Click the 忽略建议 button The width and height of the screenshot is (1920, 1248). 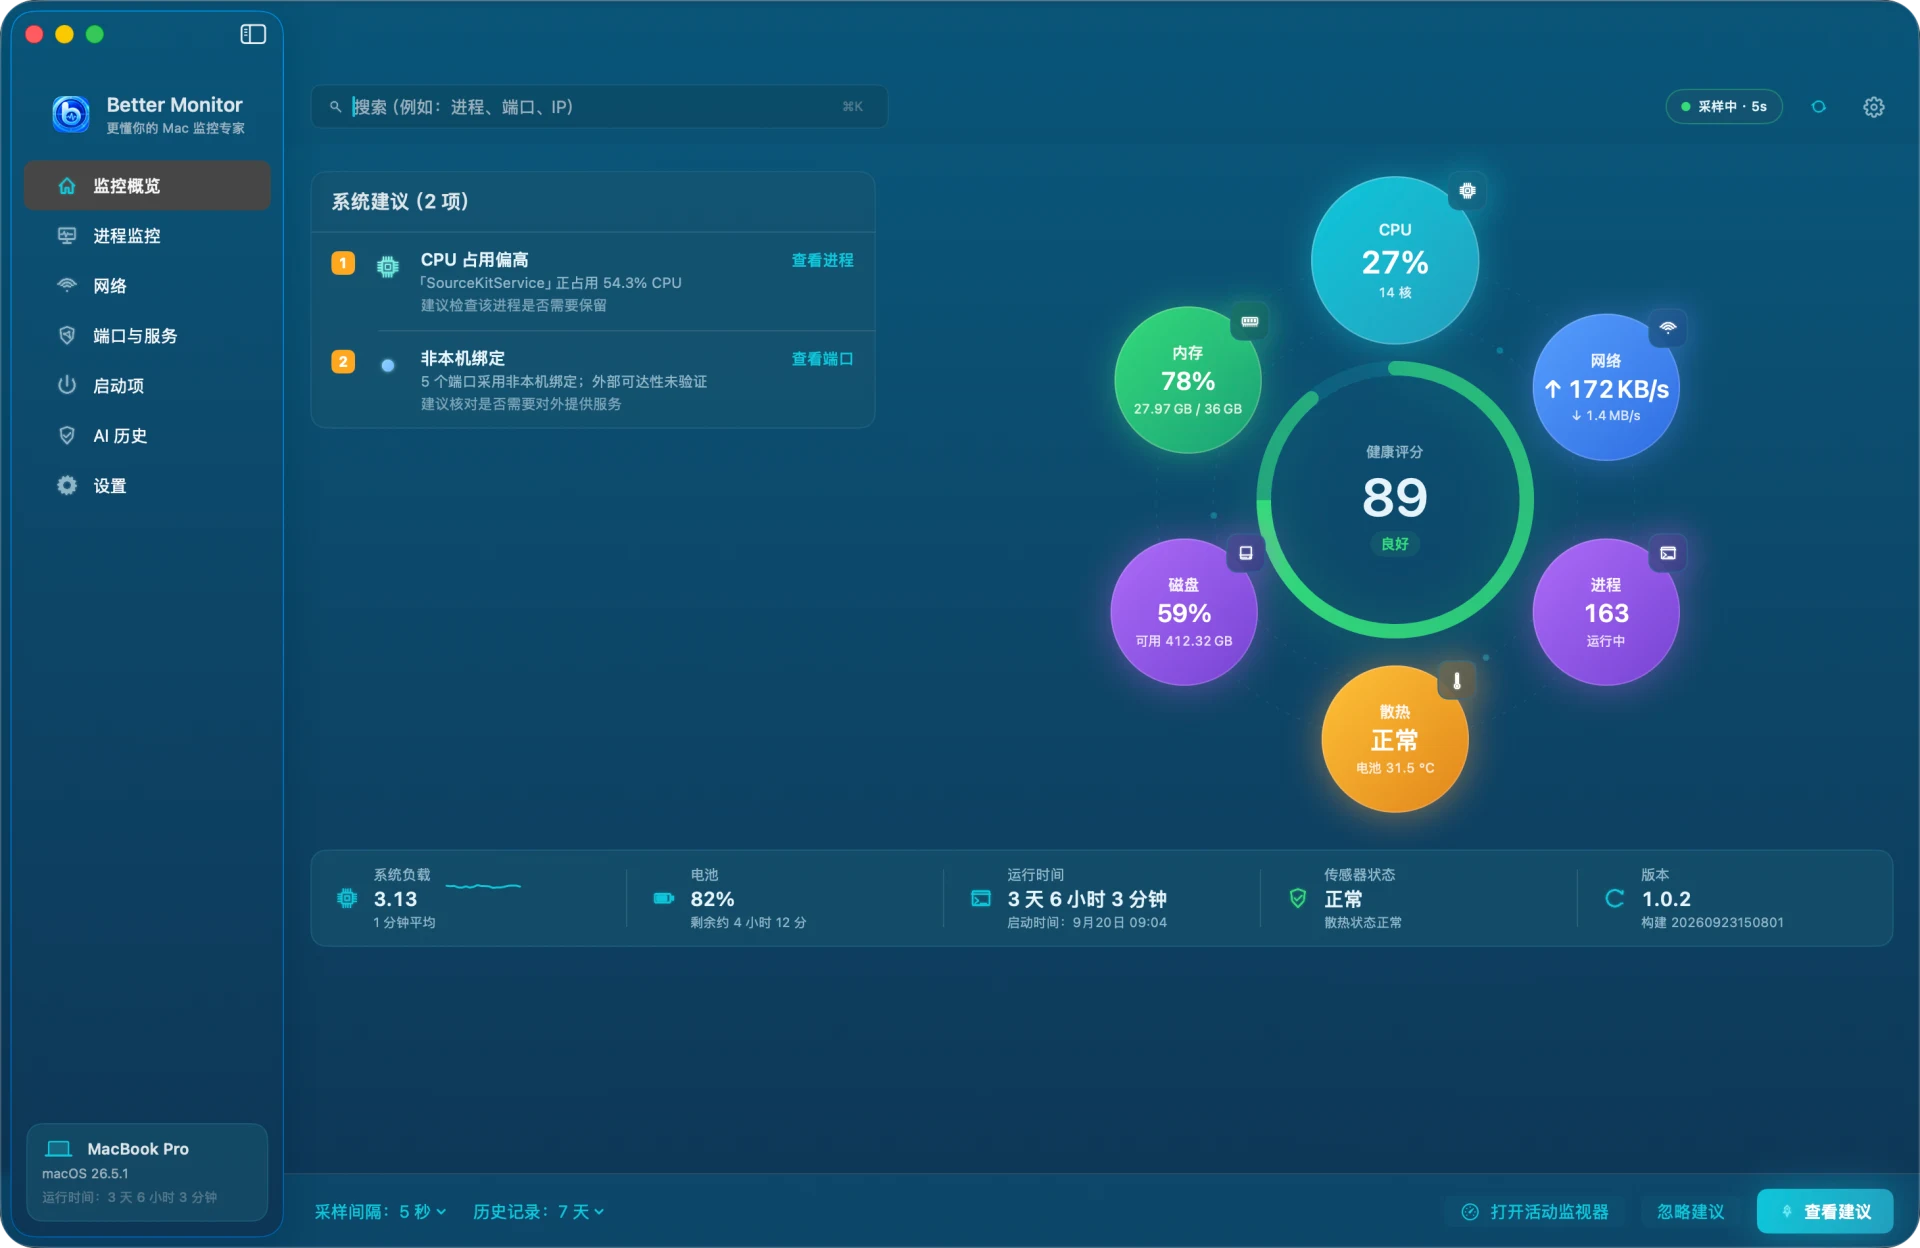(1691, 1211)
